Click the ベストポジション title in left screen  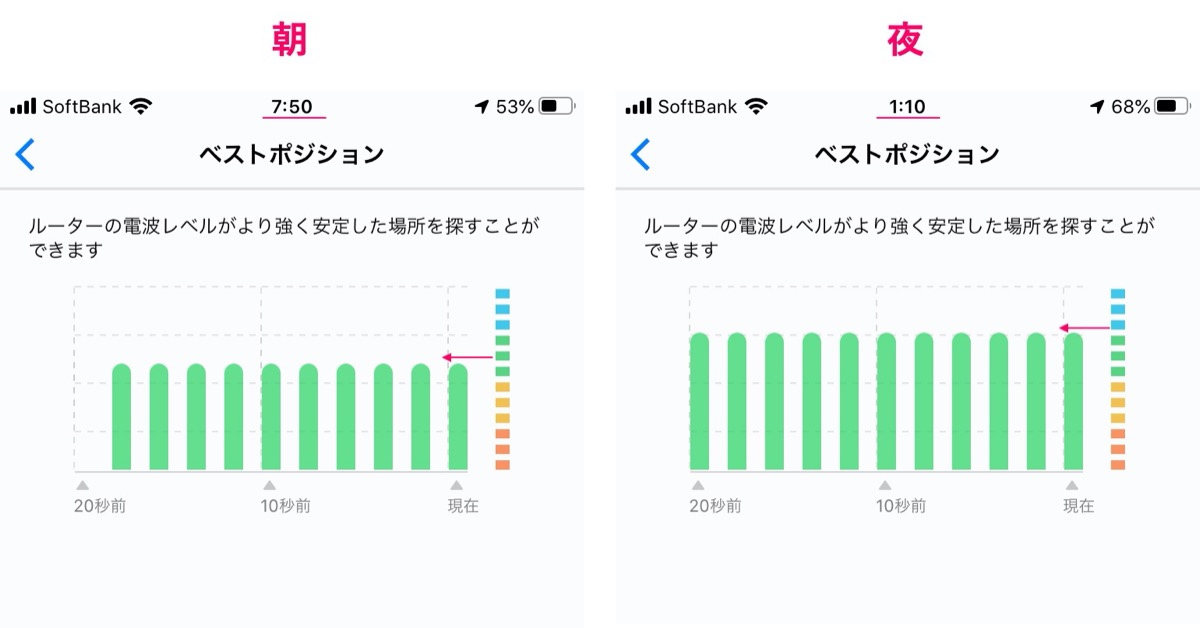[x=291, y=154]
